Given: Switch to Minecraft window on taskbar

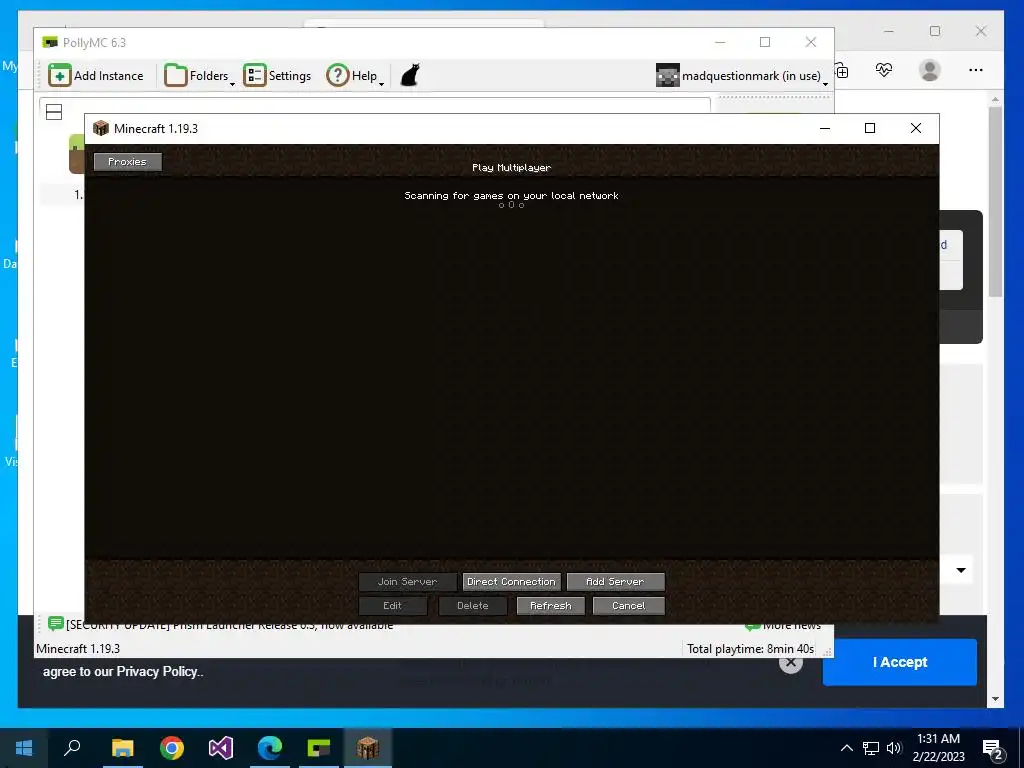Looking at the screenshot, I should 368,748.
